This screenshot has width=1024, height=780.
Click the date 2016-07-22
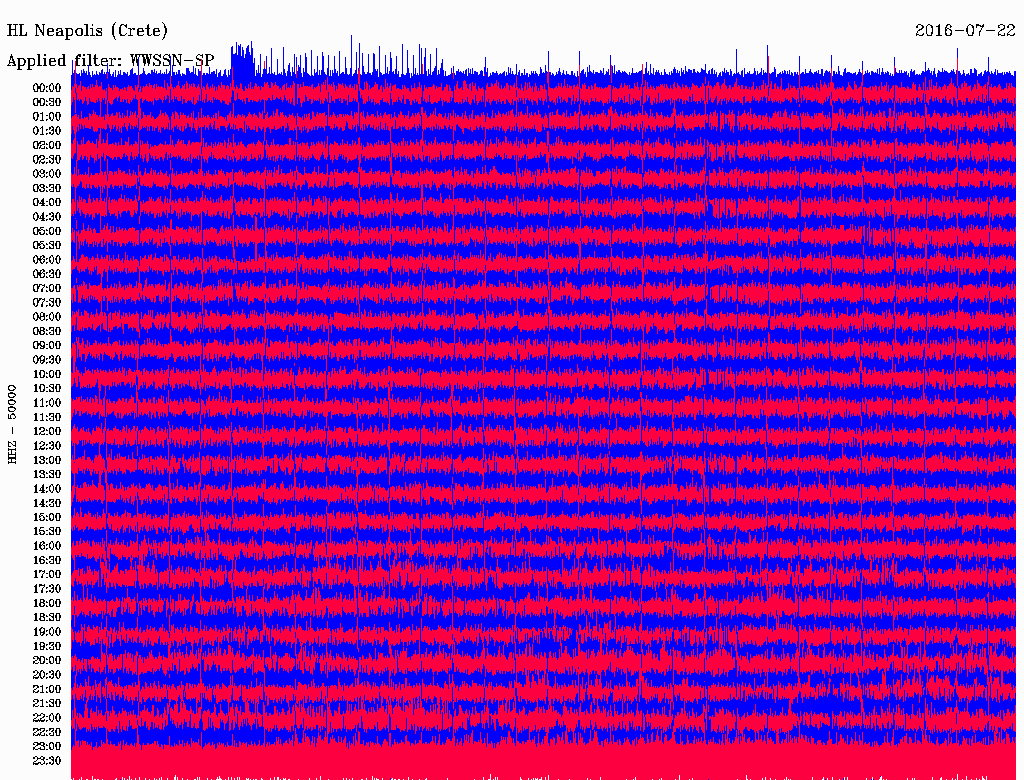[965, 31]
